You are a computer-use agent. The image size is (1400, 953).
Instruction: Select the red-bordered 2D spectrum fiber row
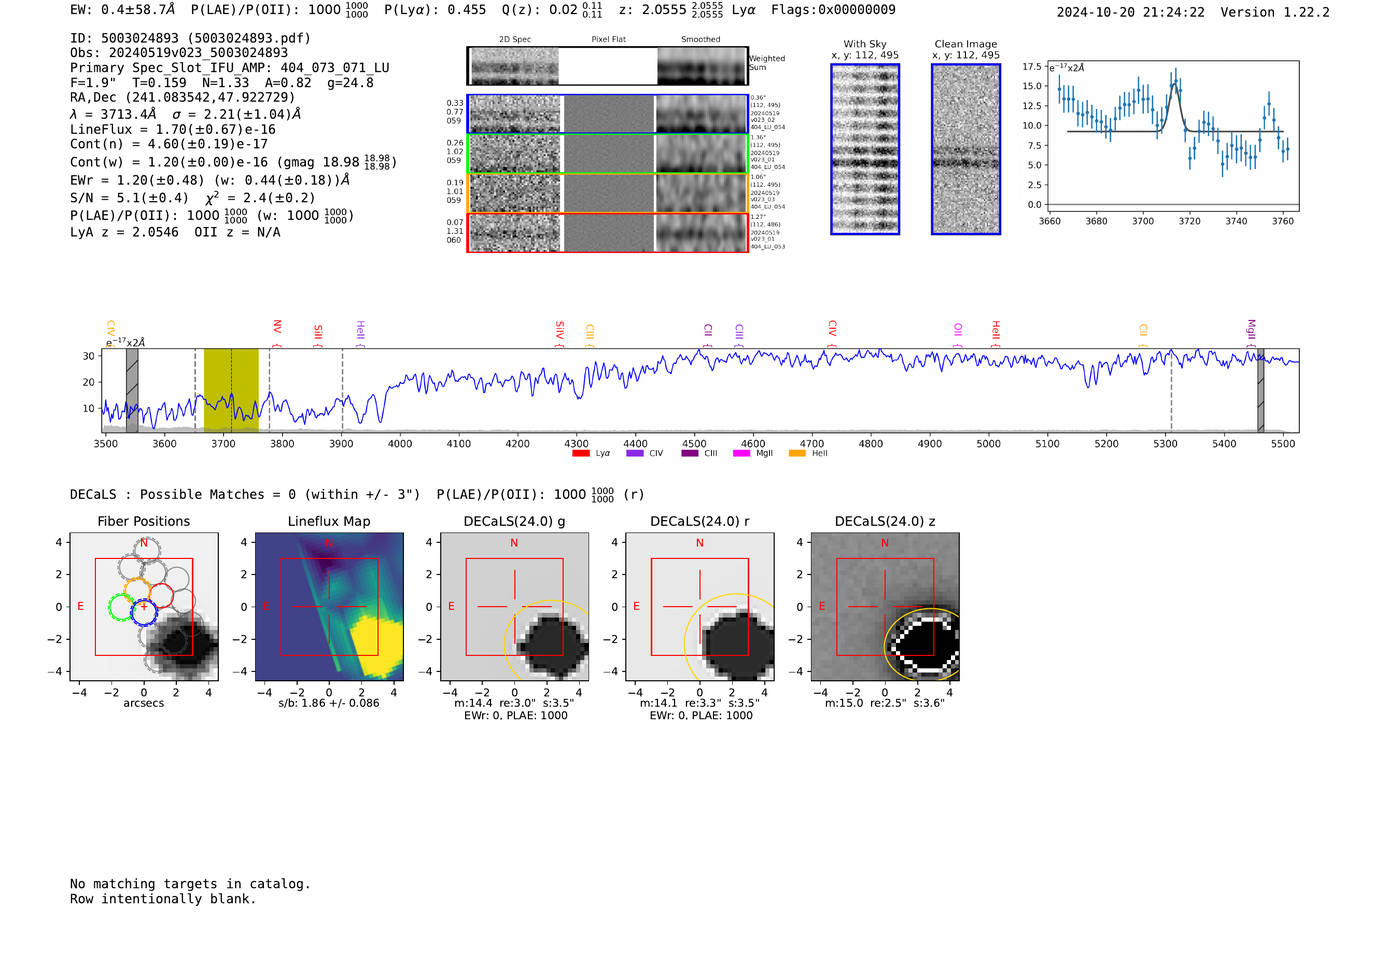(608, 233)
